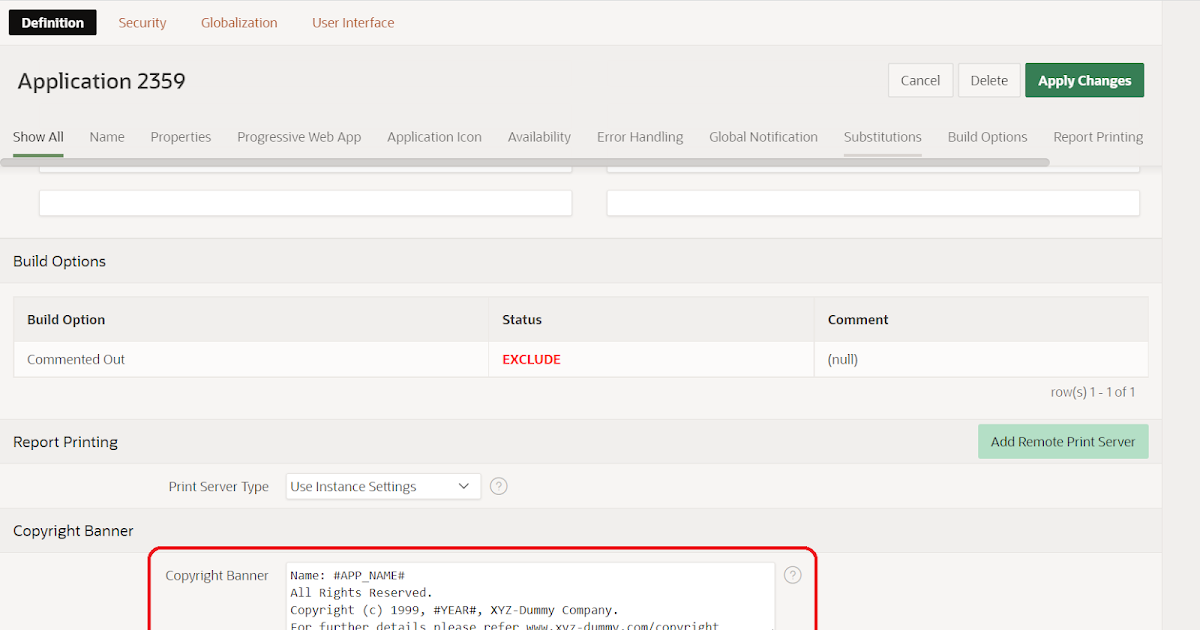Viewport: 1200px width, 630px height.
Task: Switch to the Security tab
Action: (x=142, y=22)
